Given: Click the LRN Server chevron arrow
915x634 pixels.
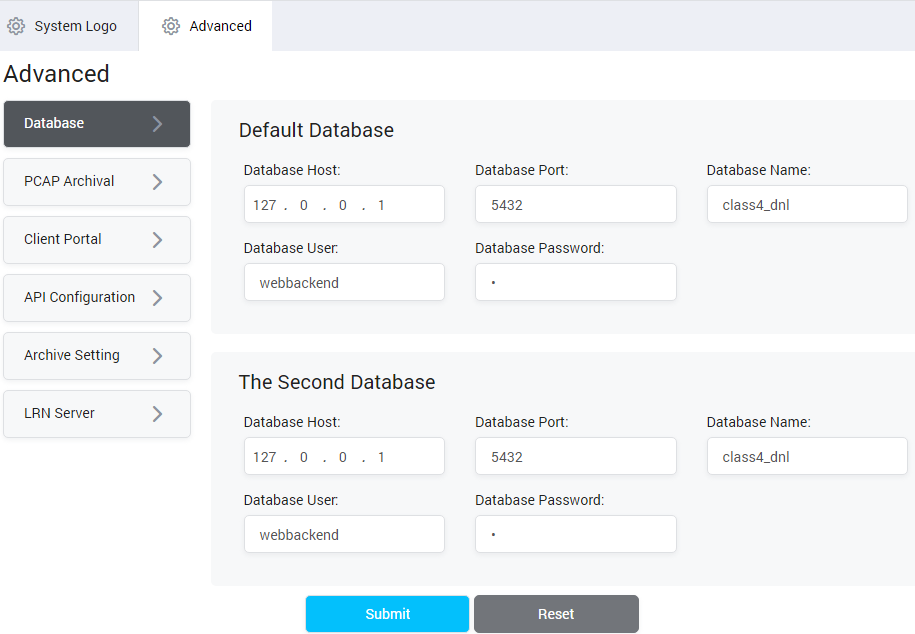Looking at the screenshot, I should (157, 414).
